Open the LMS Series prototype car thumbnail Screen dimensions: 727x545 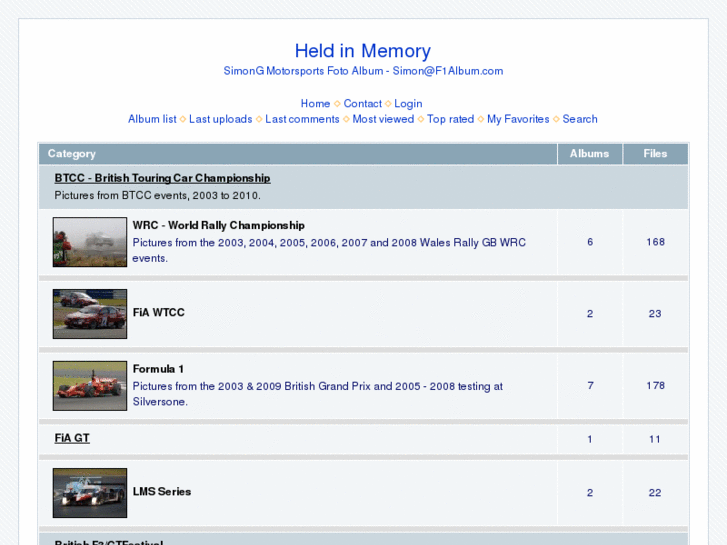90,493
